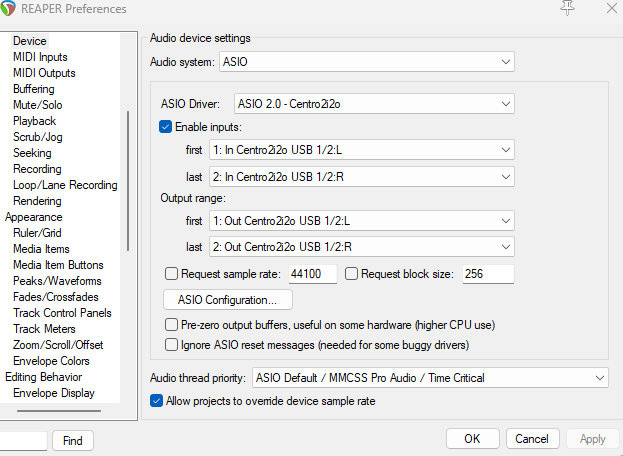Open Zoom/Scroll/Offset settings

[58, 345]
